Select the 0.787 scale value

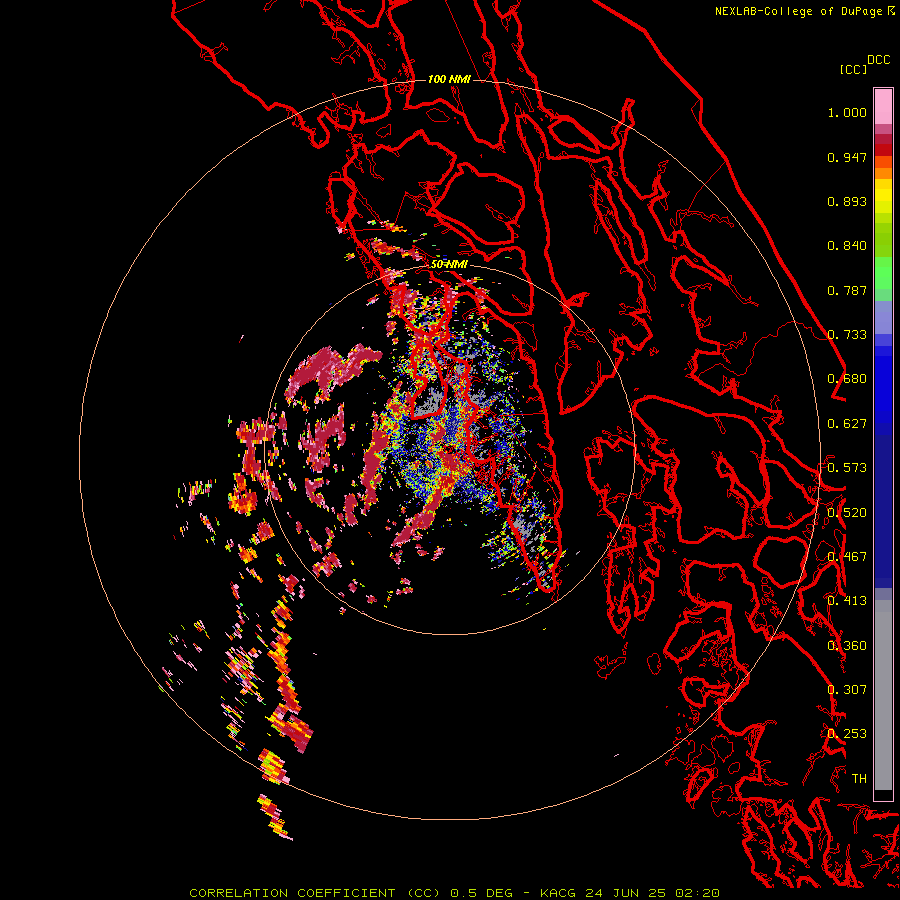847,290
